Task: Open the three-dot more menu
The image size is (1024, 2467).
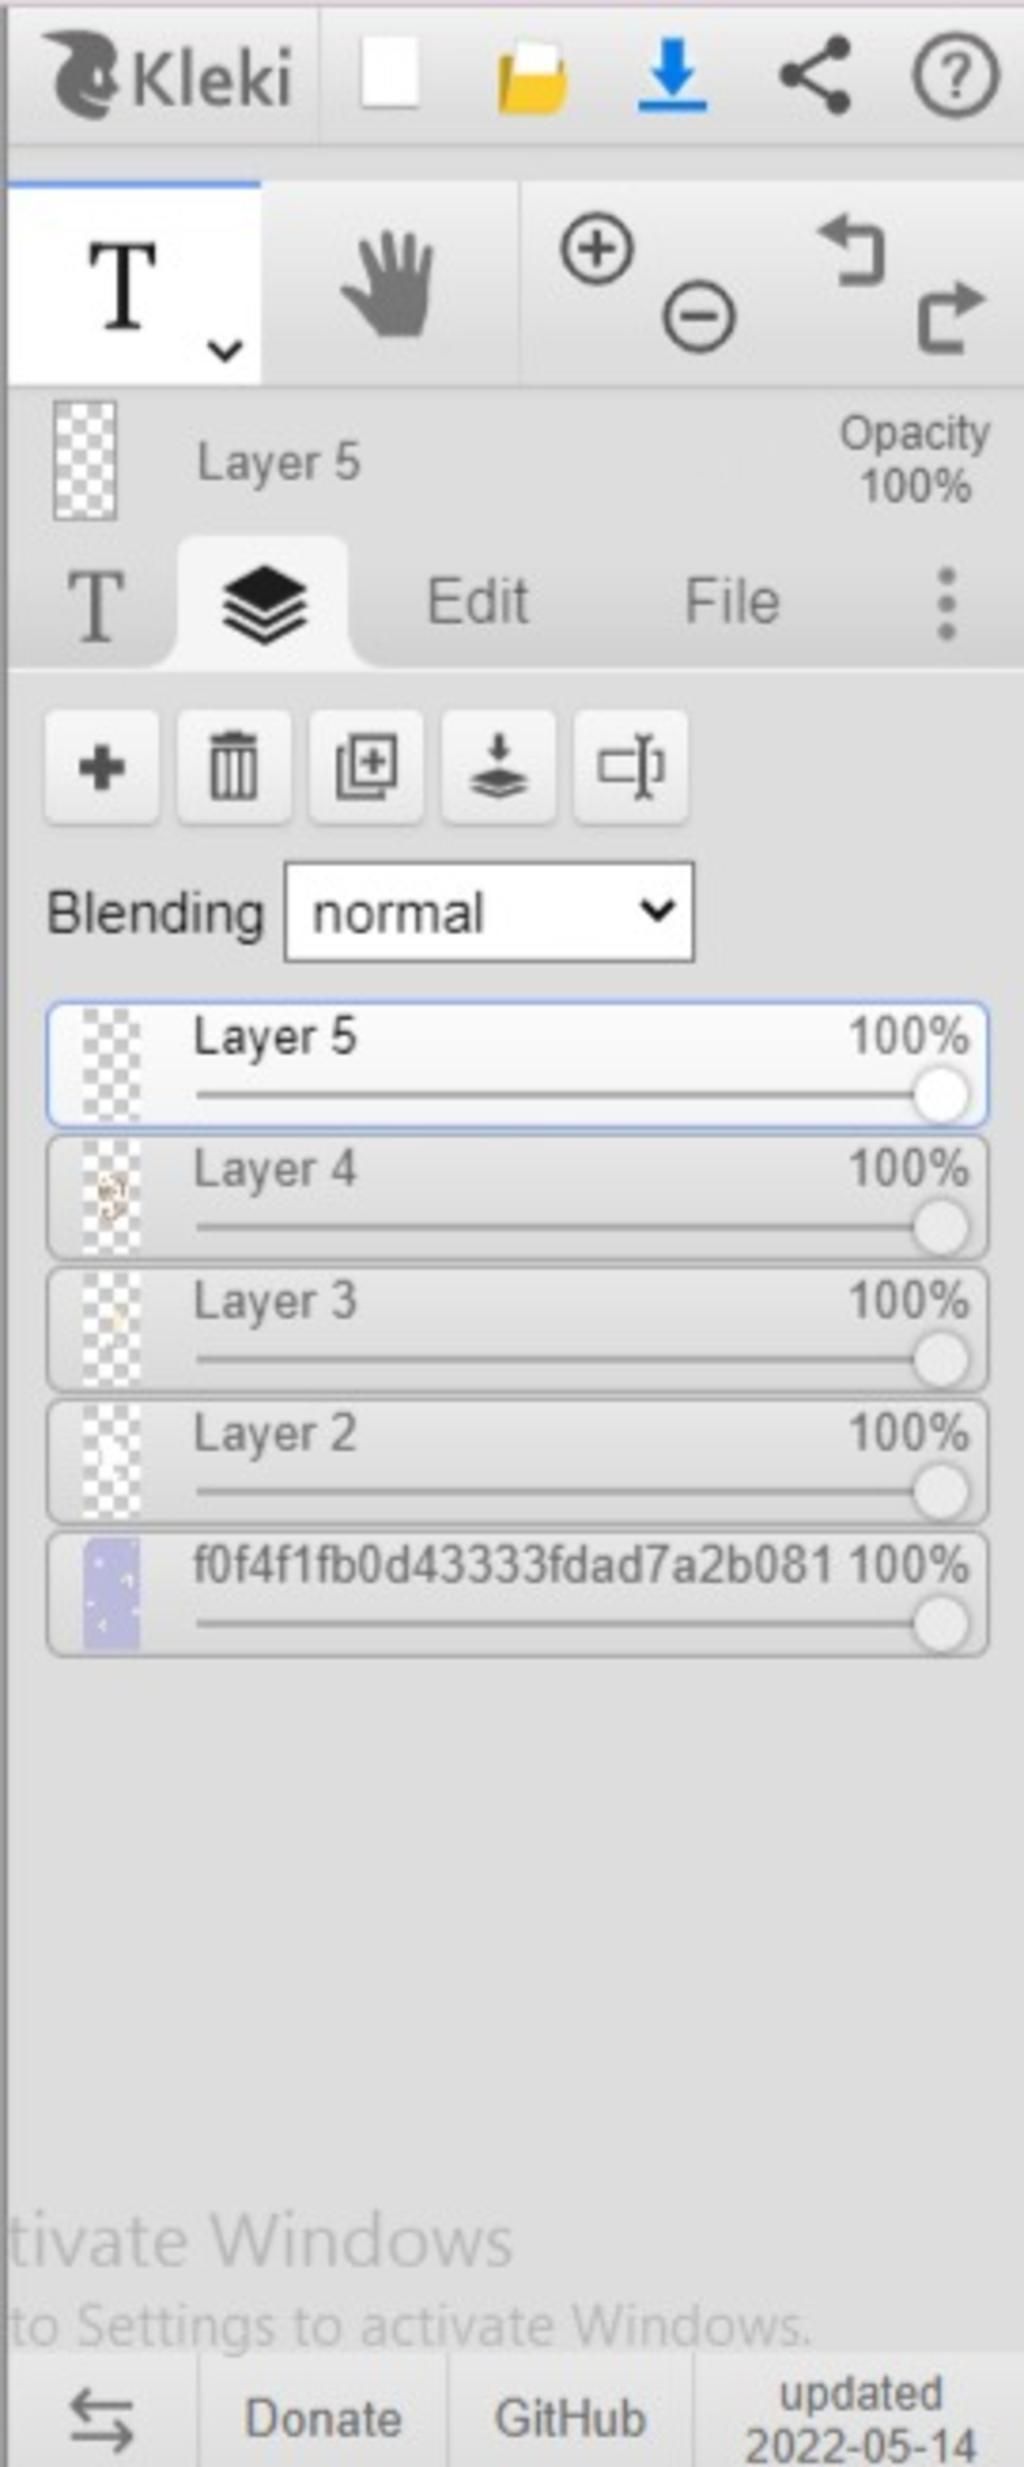Action: (946, 603)
